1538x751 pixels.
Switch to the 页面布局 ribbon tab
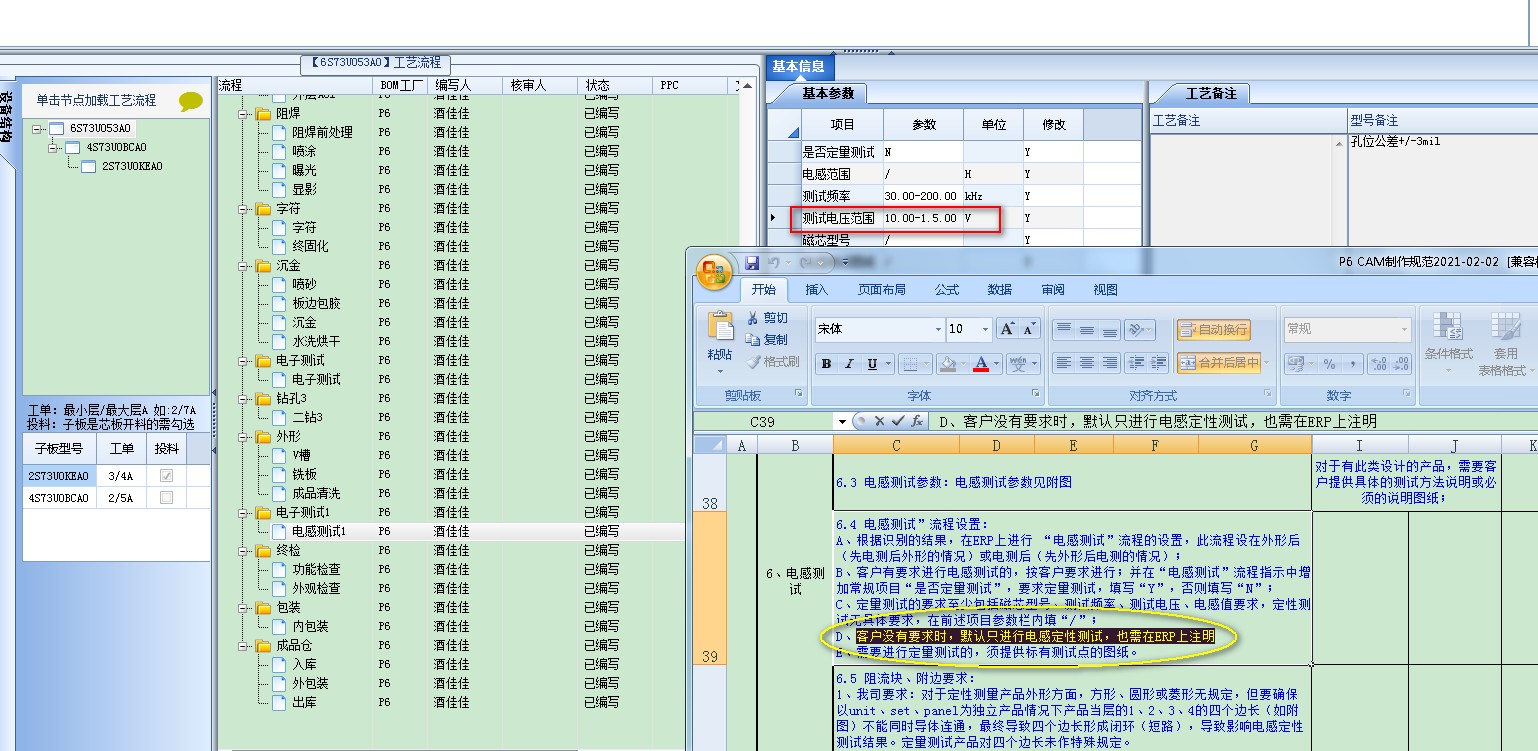[882, 290]
